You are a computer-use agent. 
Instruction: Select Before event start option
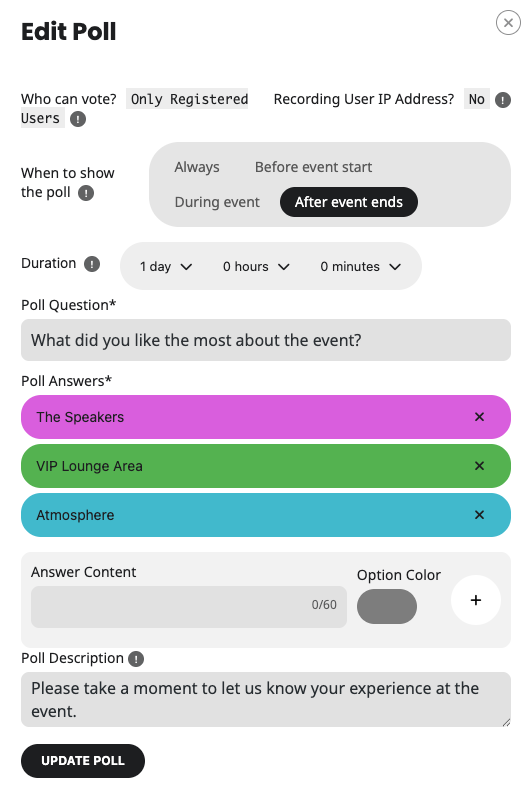click(x=314, y=167)
